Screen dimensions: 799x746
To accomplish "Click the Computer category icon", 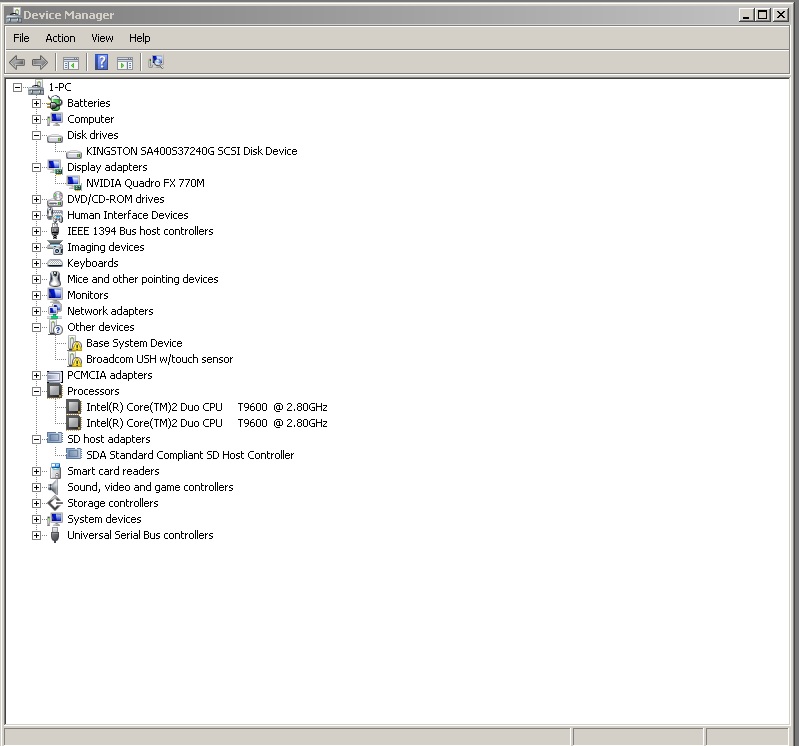I will pyautogui.click(x=55, y=119).
